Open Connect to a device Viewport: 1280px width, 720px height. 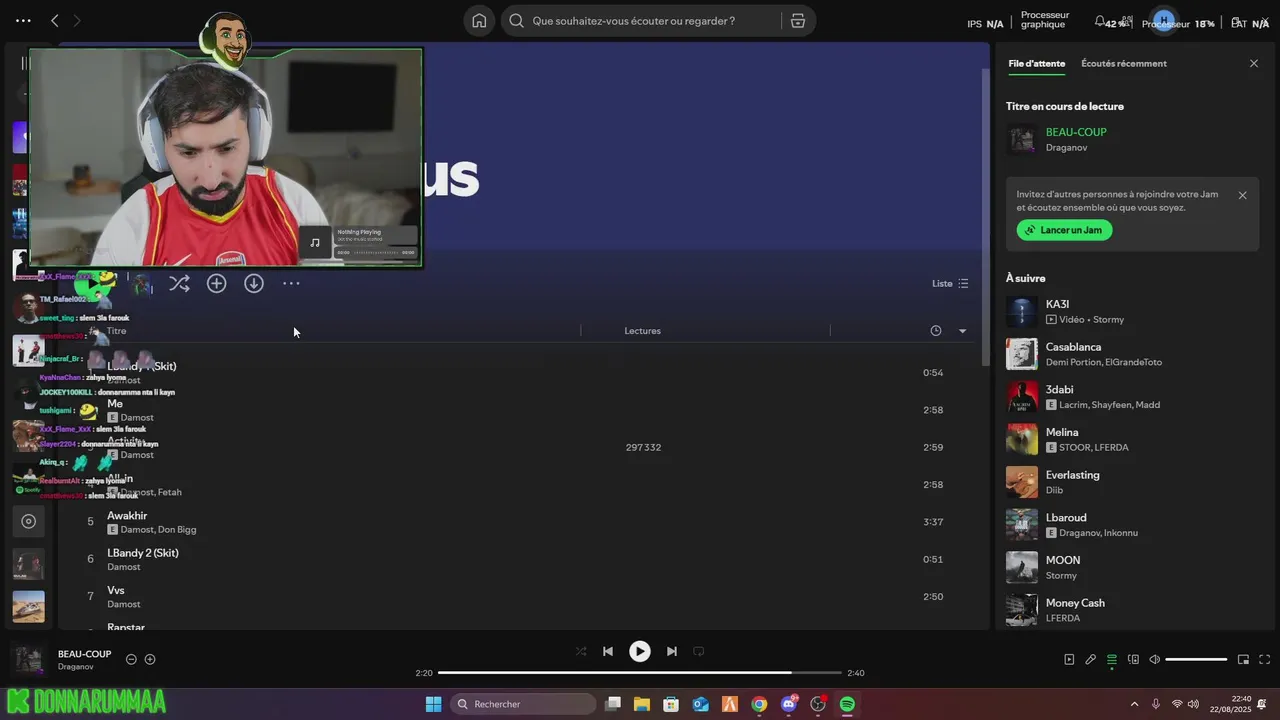[x=1133, y=660]
